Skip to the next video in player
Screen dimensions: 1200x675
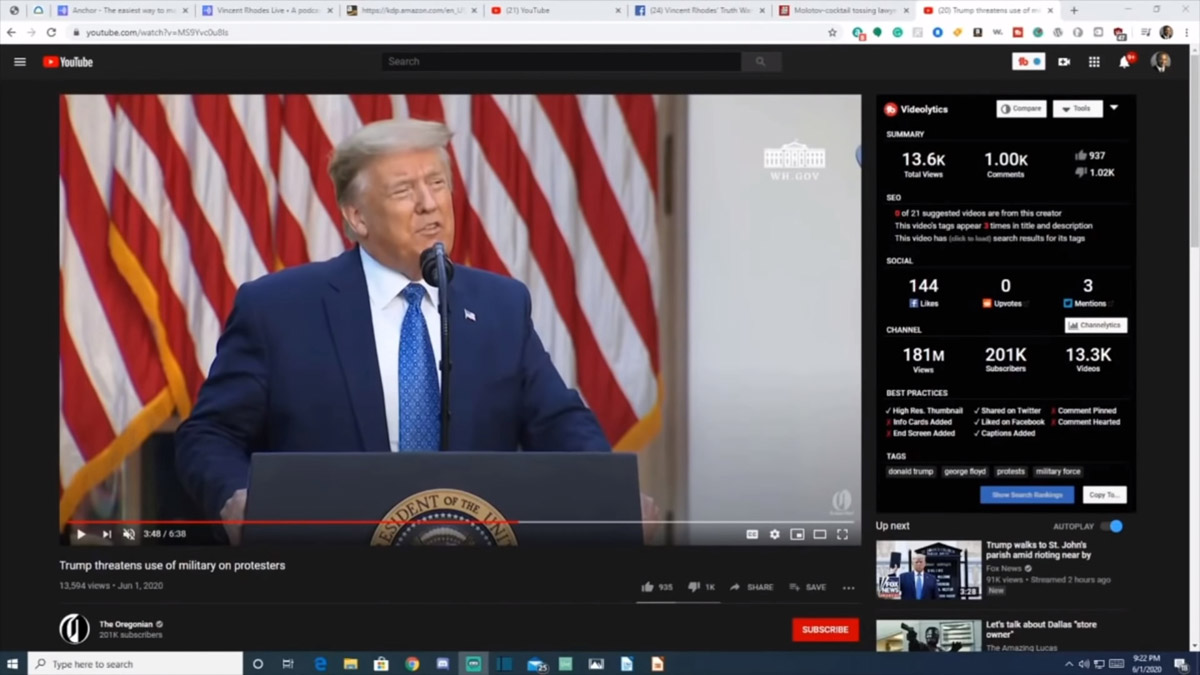106,534
